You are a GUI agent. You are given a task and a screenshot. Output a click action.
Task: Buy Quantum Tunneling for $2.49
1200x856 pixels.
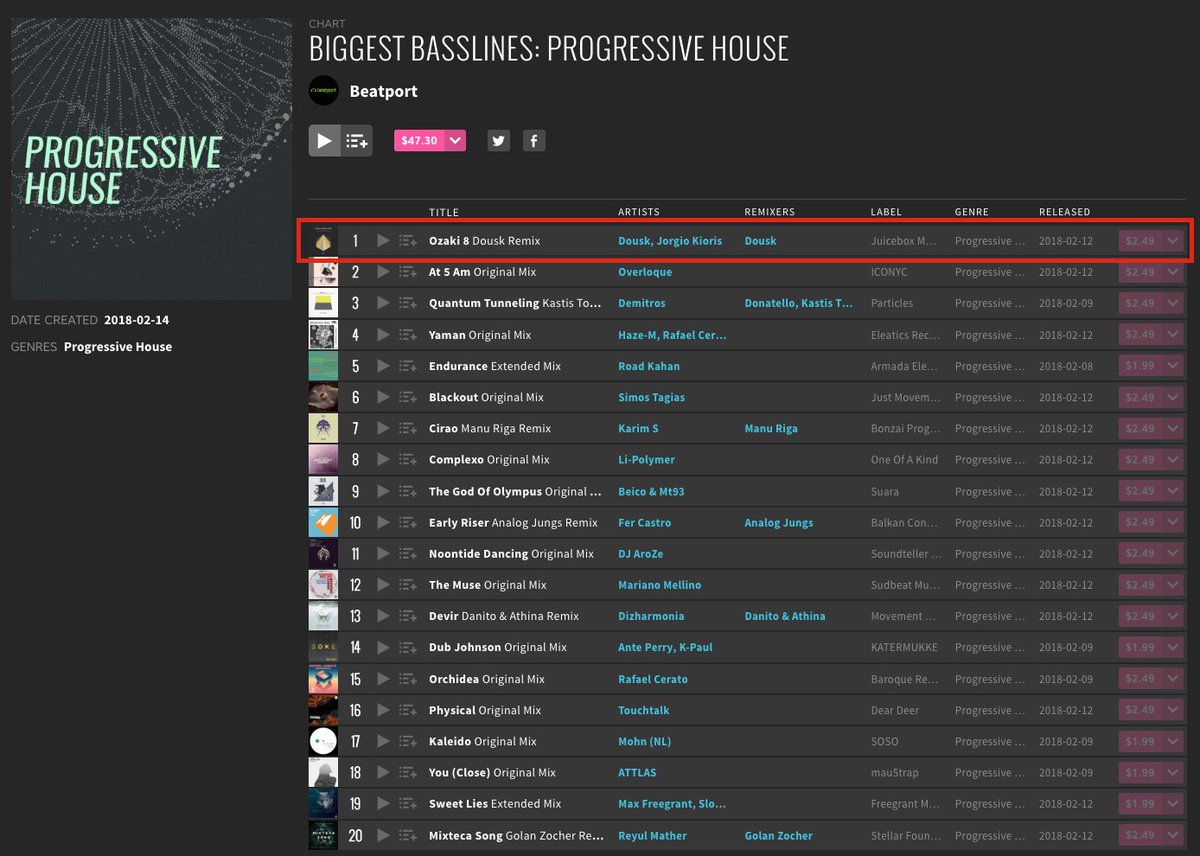(x=1140, y=303)
